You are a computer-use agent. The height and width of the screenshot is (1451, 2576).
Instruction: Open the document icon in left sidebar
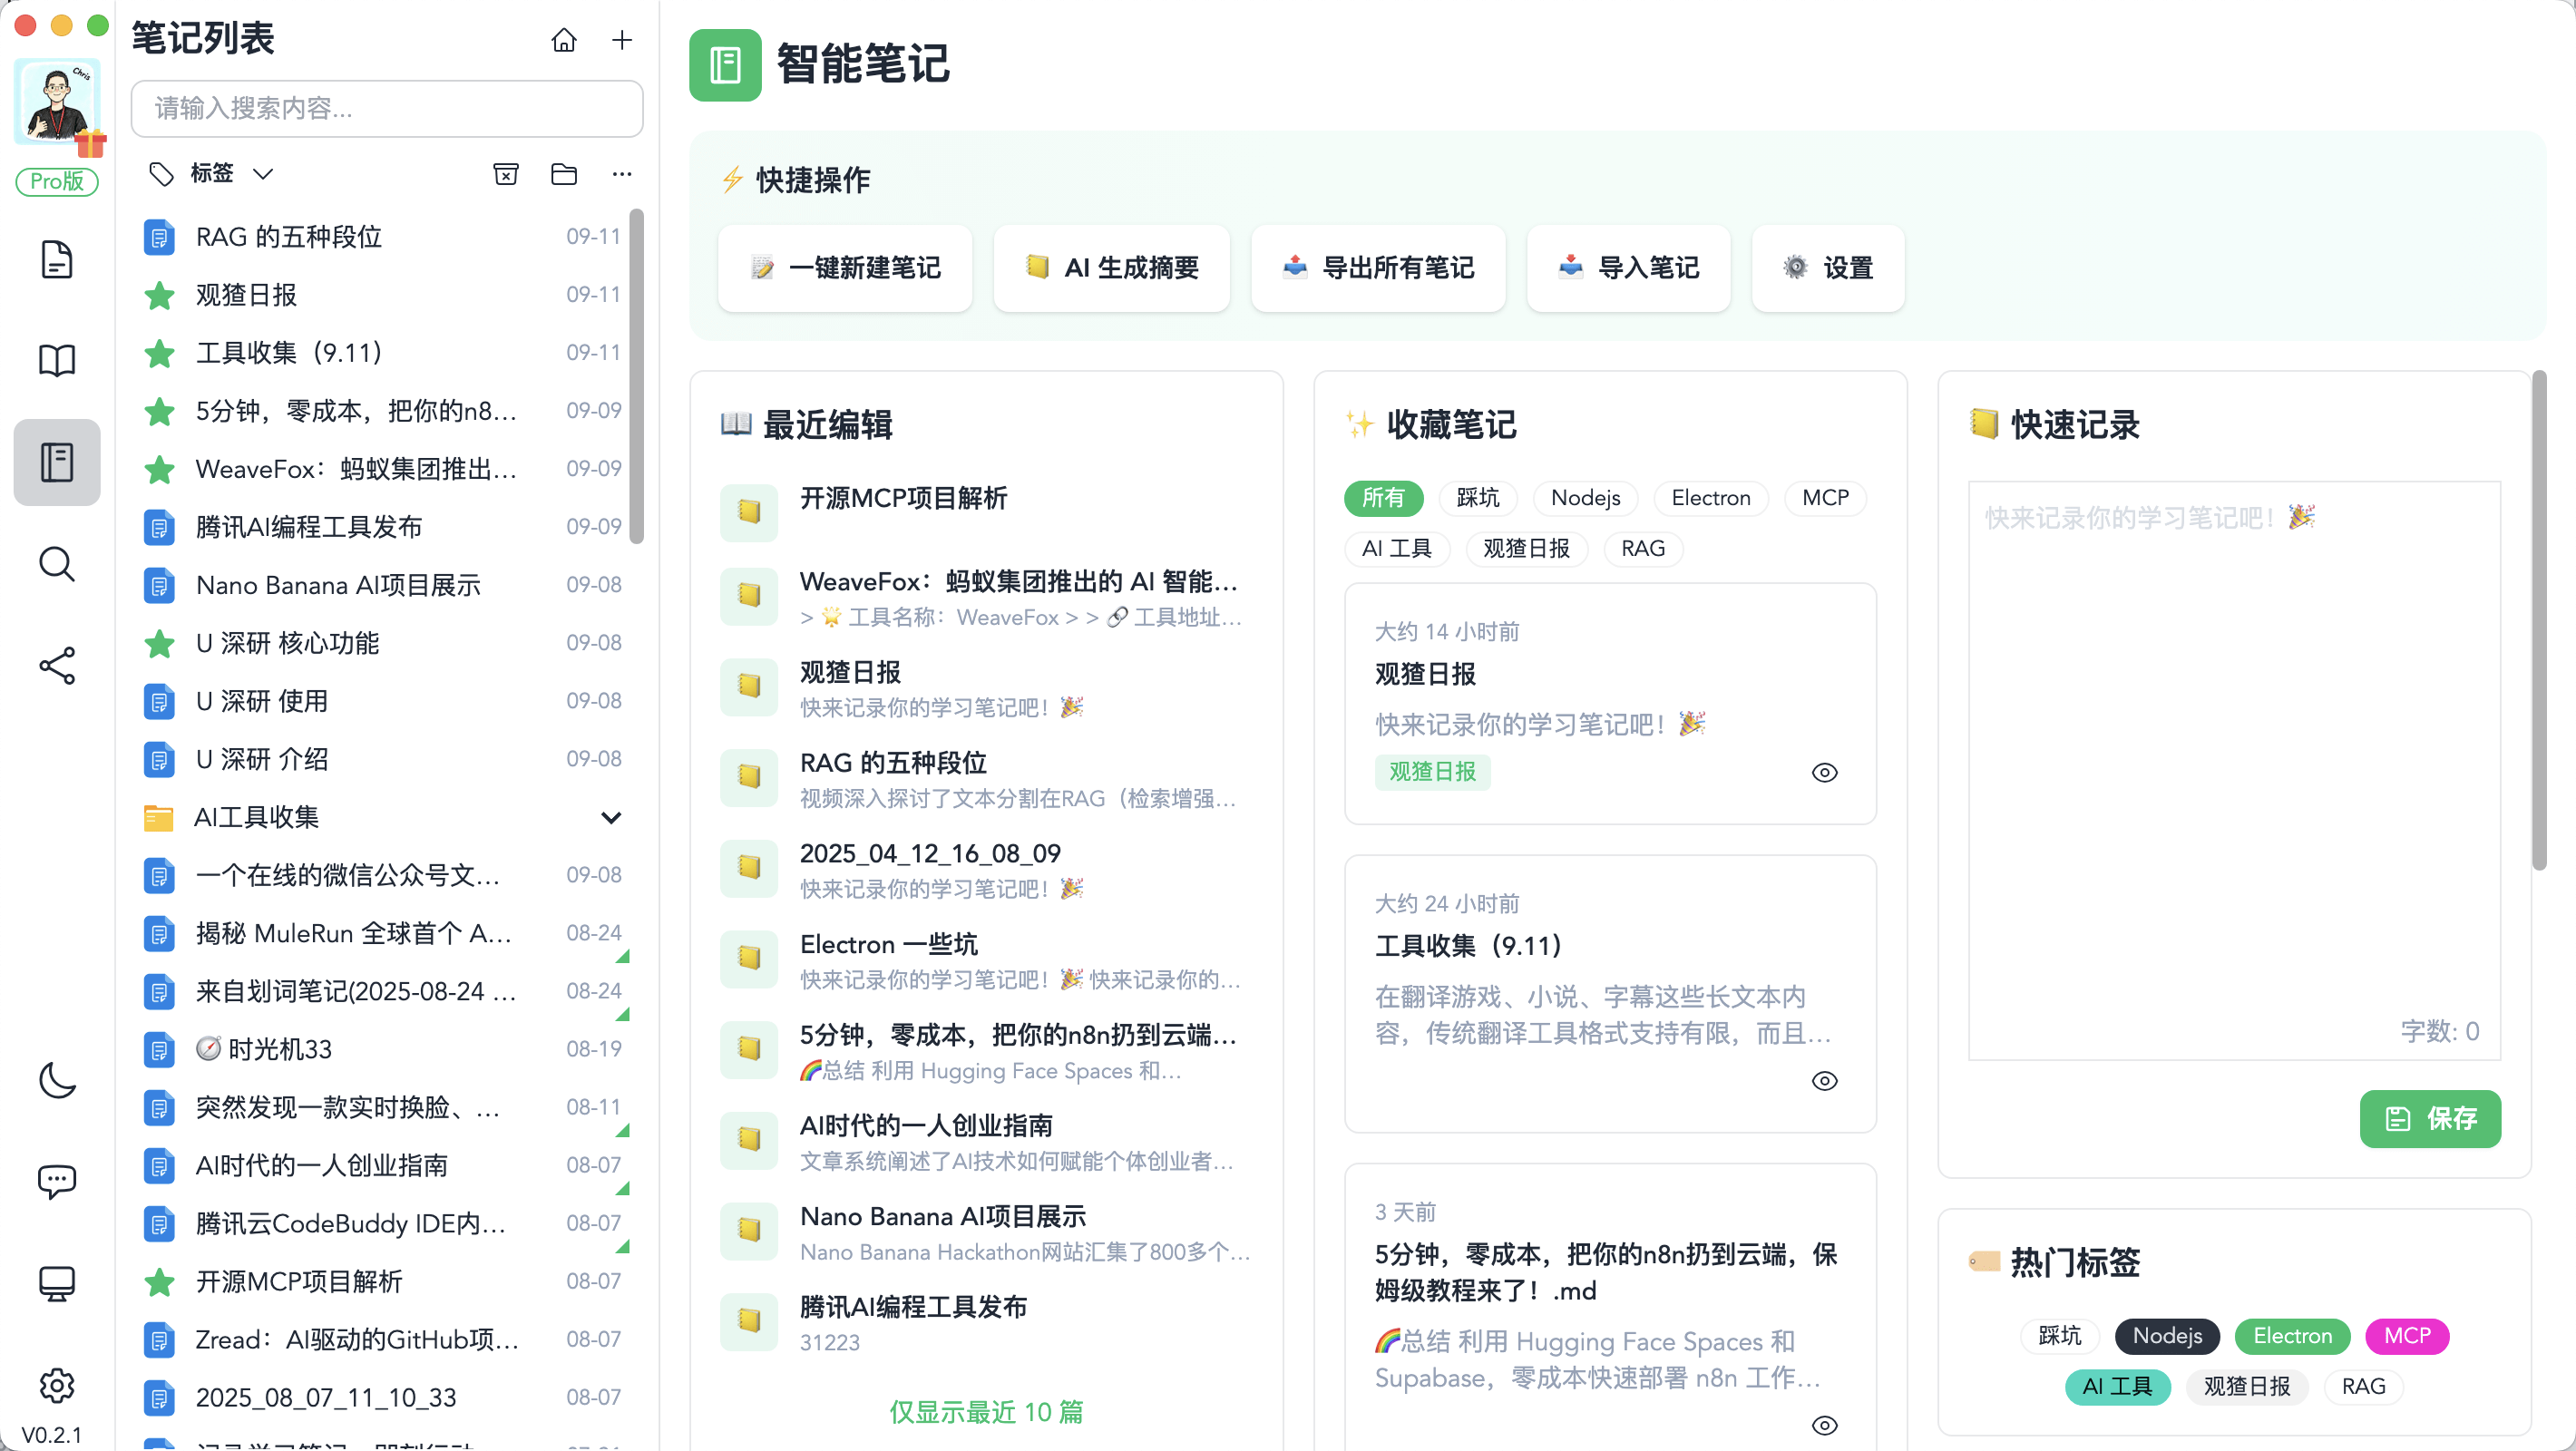(57, 259)
